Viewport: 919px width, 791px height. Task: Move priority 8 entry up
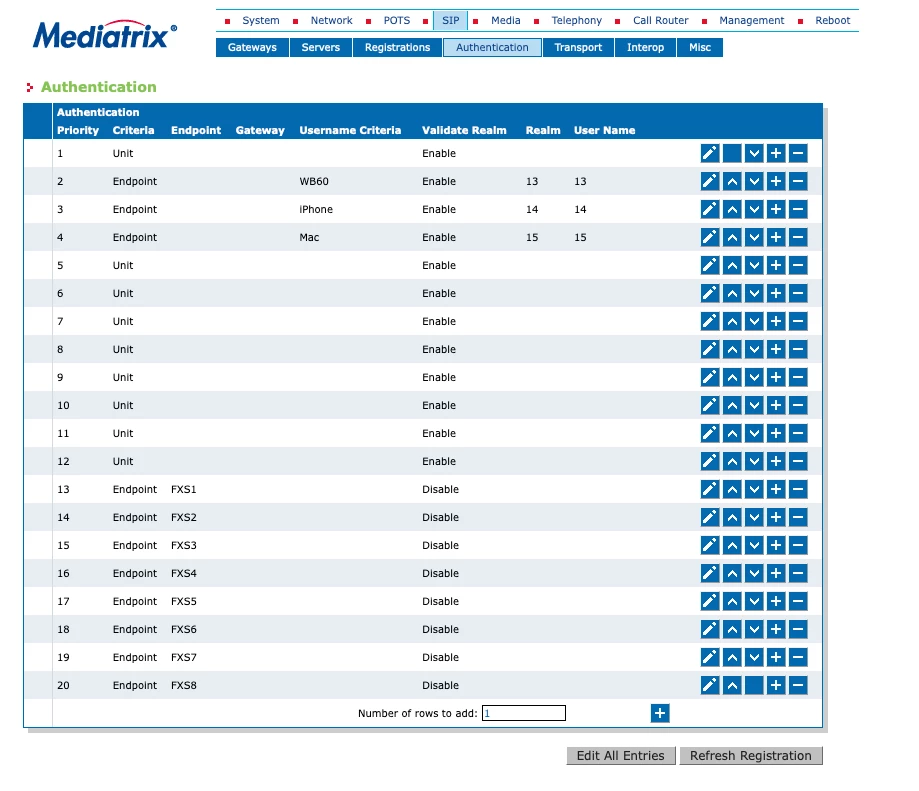point(732,349)
